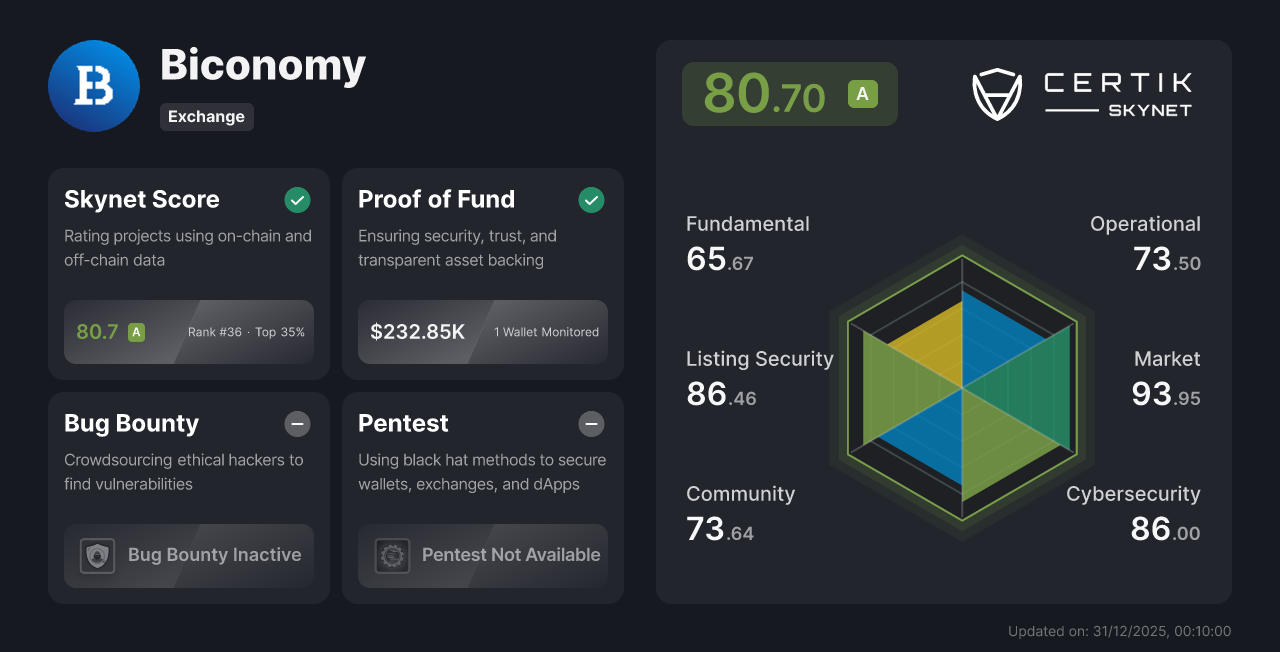The height and width of the screenshot is (652, 1280).
Task: Select the Market 93.95 category label
Action: (1166, 359)
